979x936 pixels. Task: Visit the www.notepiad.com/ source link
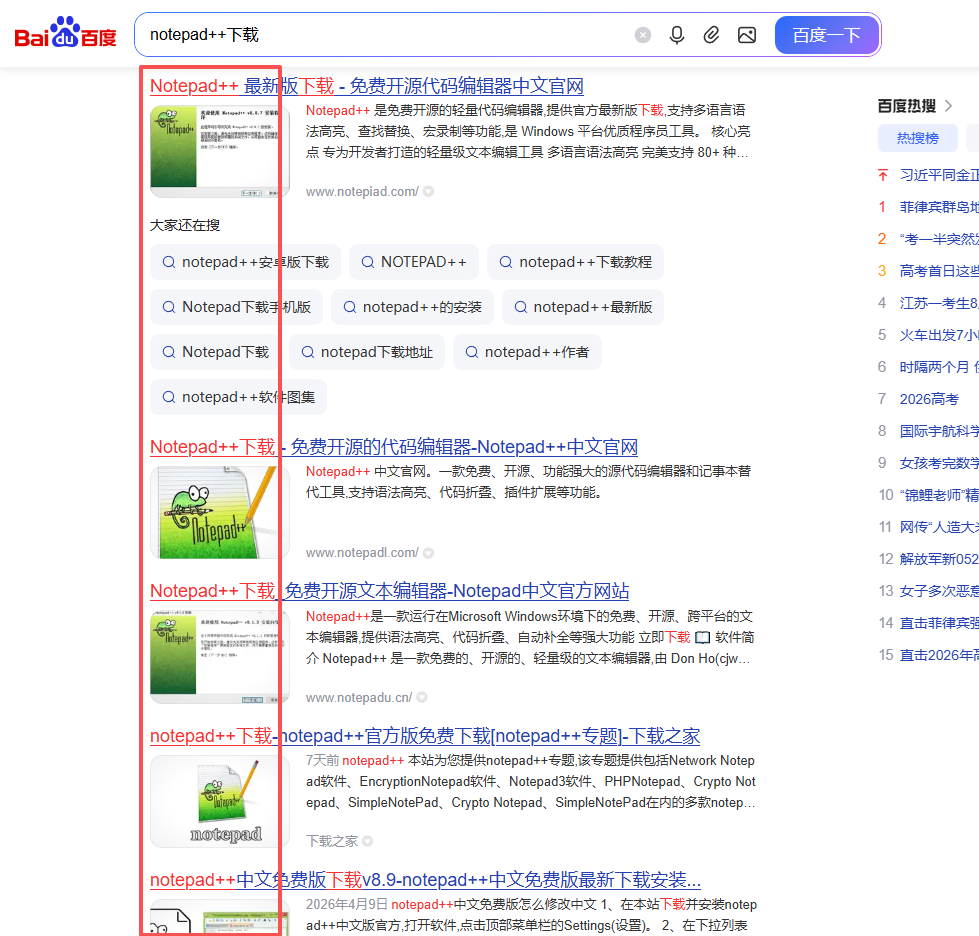point(362,192)
